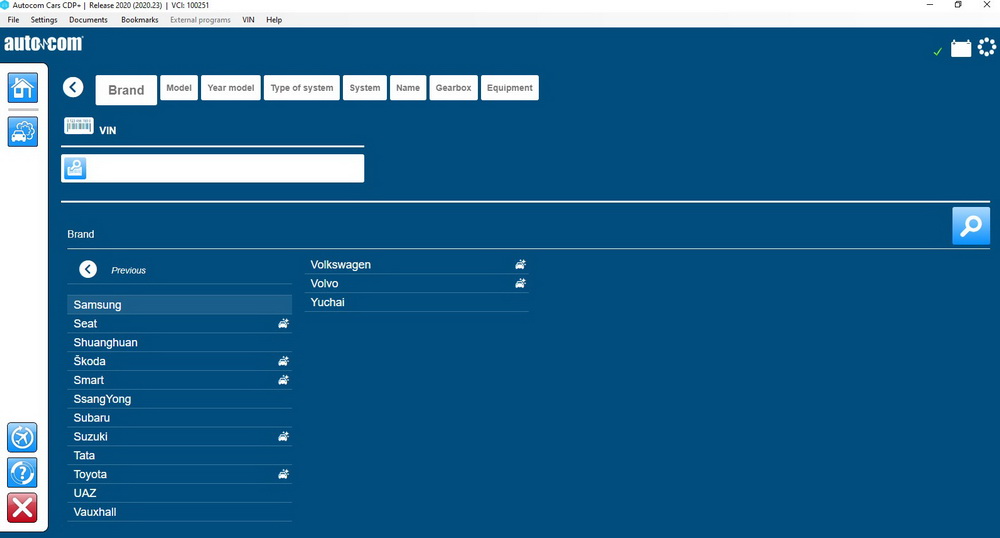1000x538 pixels.
Task: Open the Home screen from sidebar
Action: point(22,88)
